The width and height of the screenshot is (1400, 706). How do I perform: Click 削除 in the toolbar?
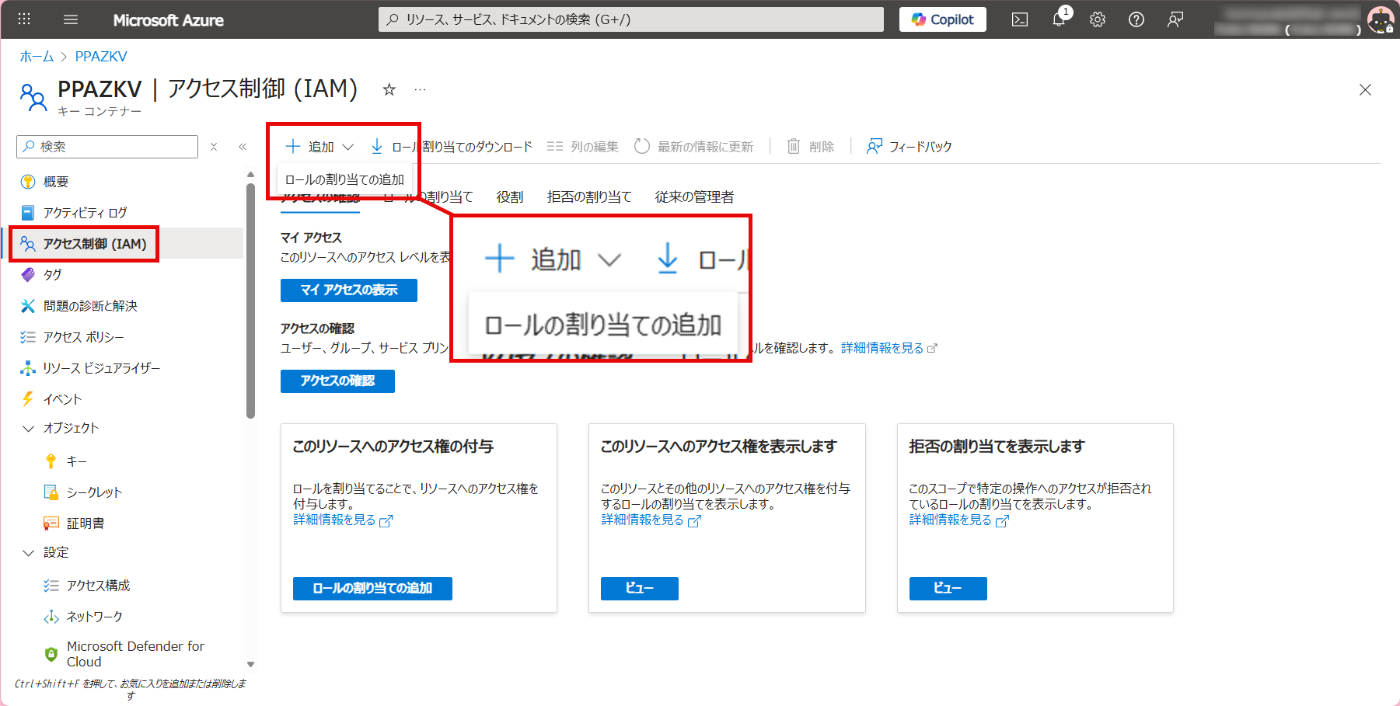810,146
